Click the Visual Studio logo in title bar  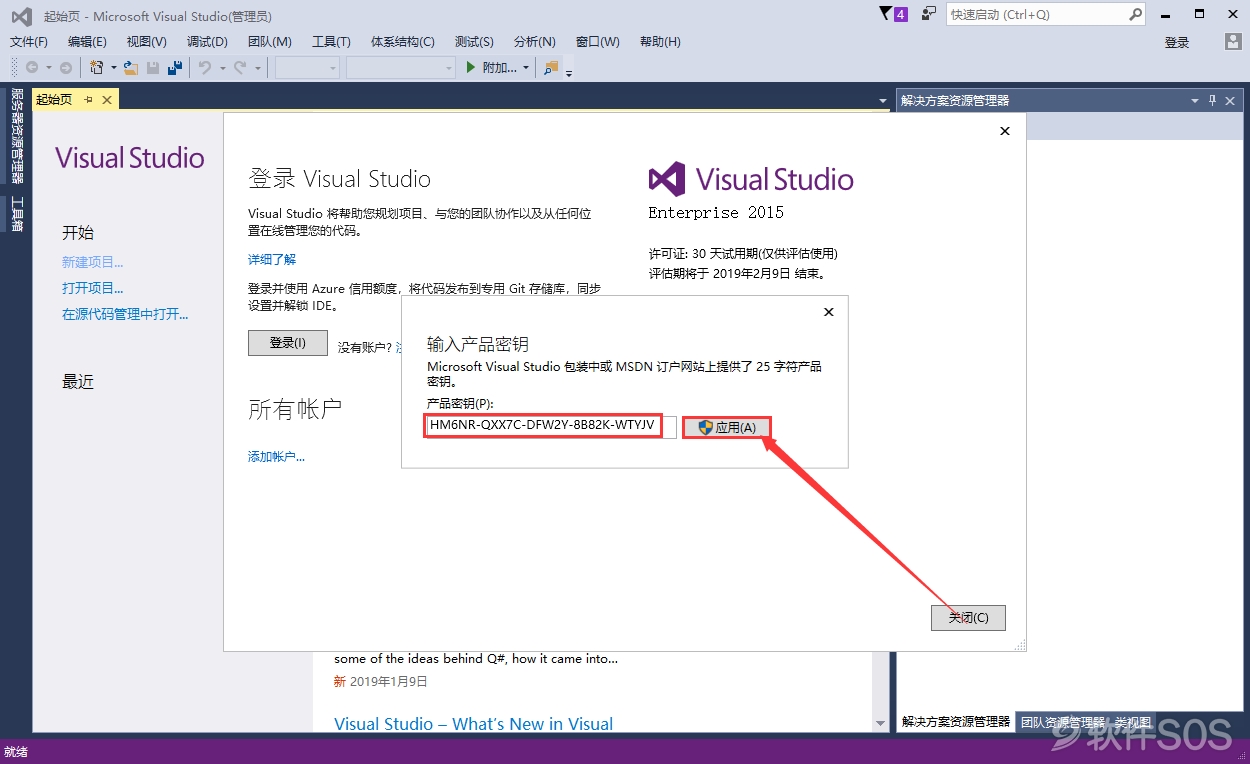click(22, 16)
